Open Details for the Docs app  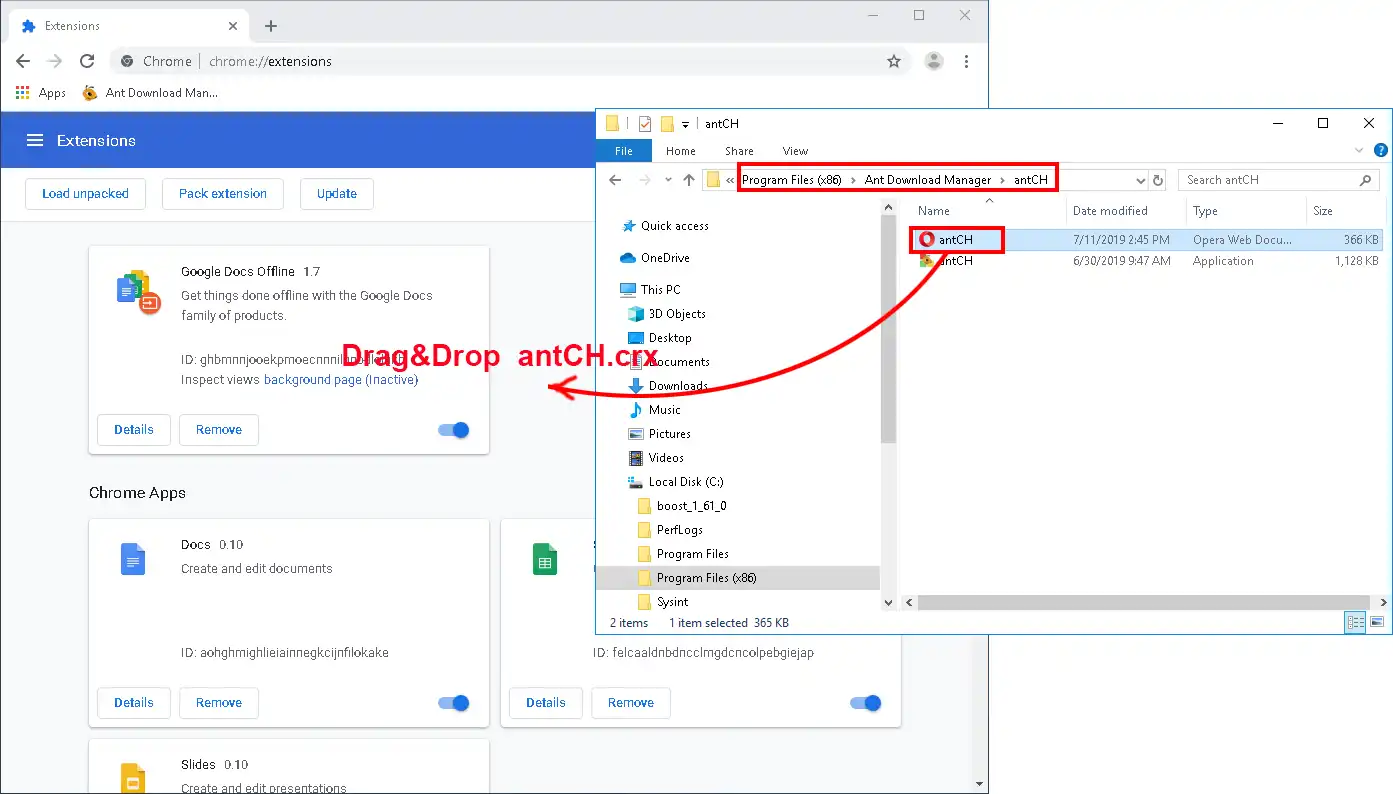[134, 703]
